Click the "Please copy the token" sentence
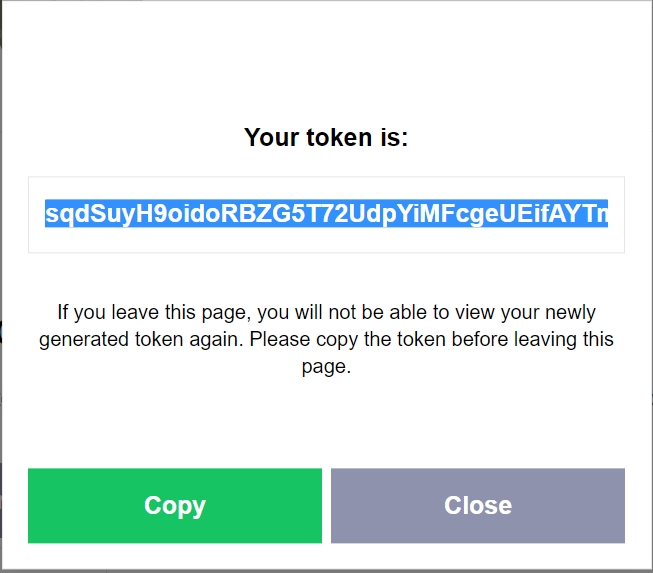The width and height of the screenshot is (653, 573). 430,340
